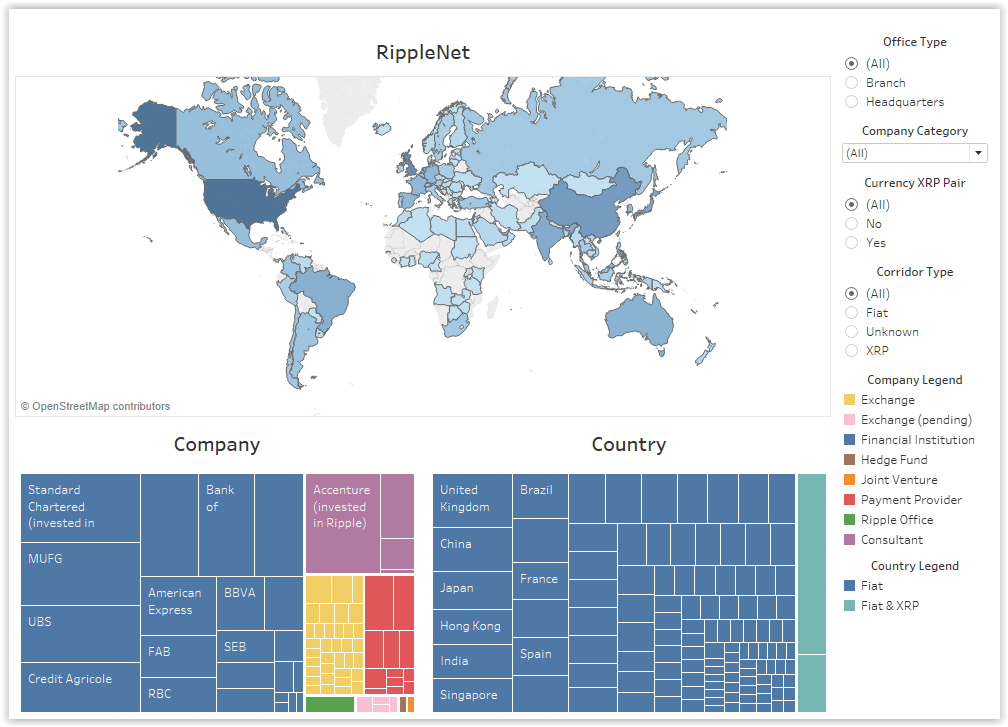Screen dimensions: 1008x727
Task: Click the Hedge Fund brown swatch
Action: click(849, 460)
